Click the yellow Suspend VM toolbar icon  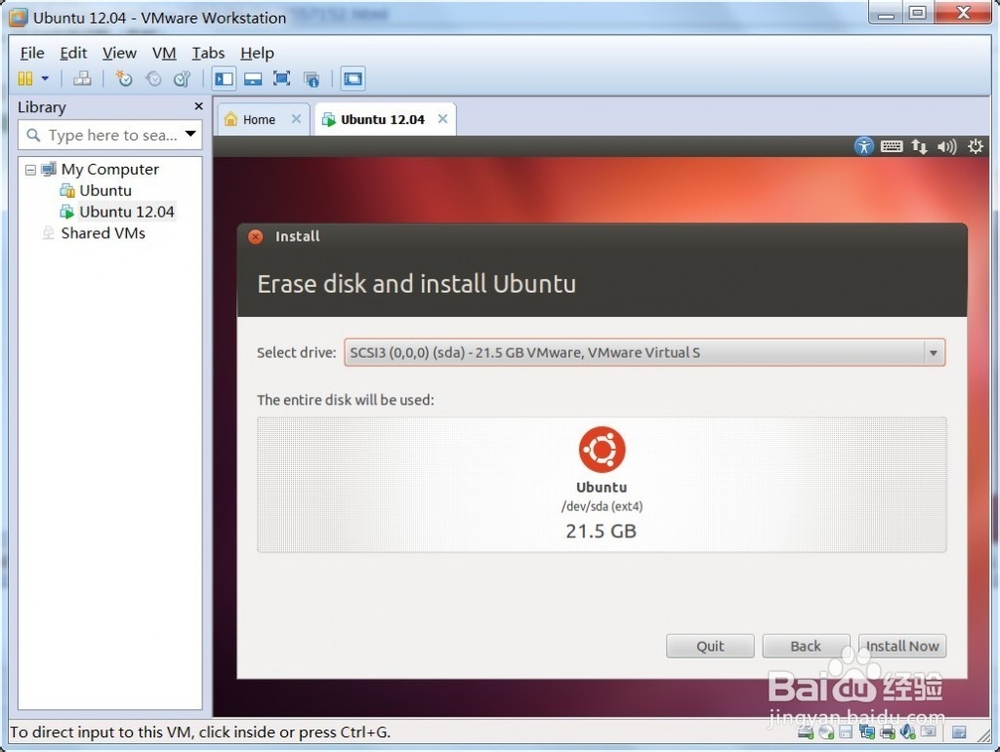(x=25, y=78)
